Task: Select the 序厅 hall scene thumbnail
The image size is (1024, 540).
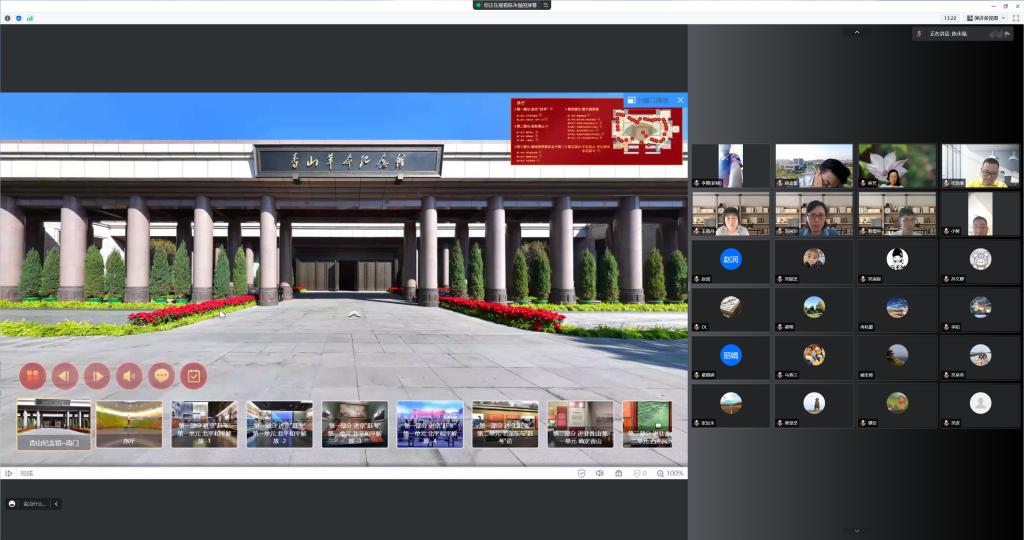Action: pyautogui.click(x=129, y=424)
